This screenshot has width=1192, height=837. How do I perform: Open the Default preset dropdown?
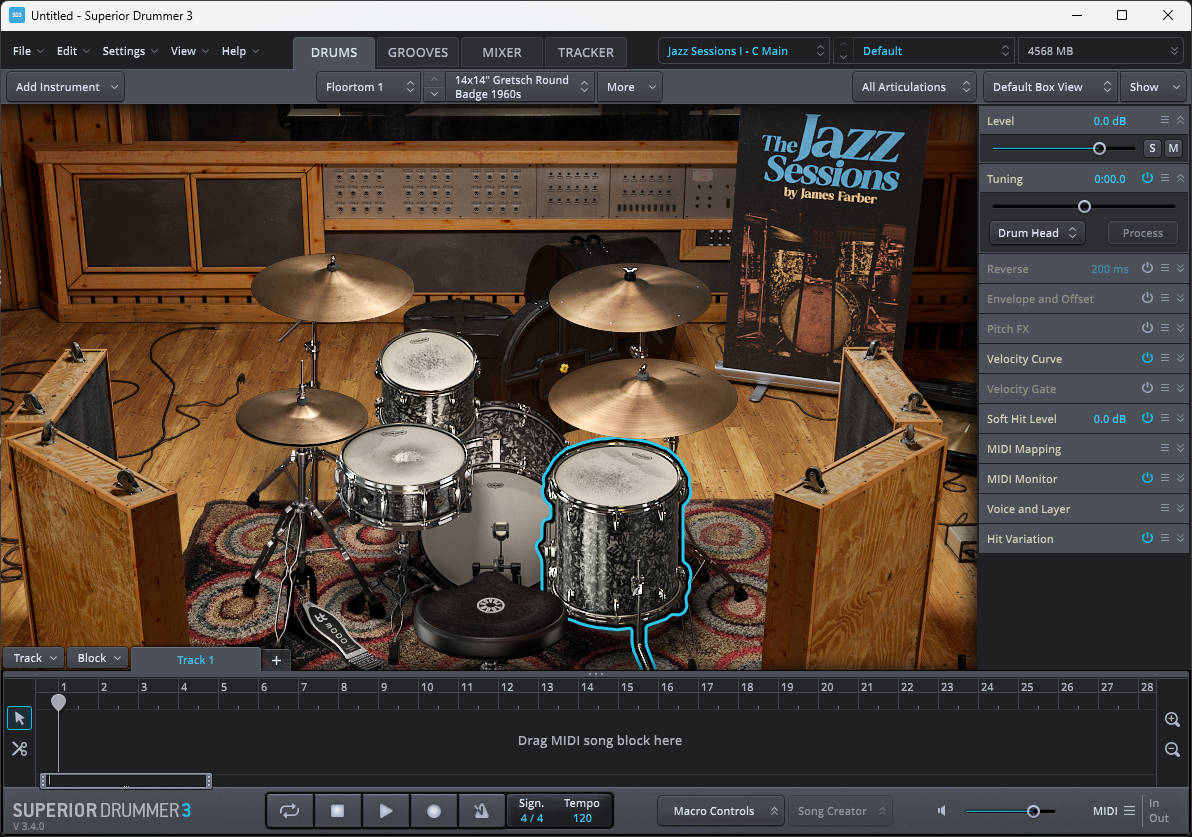tap(934, 51)
